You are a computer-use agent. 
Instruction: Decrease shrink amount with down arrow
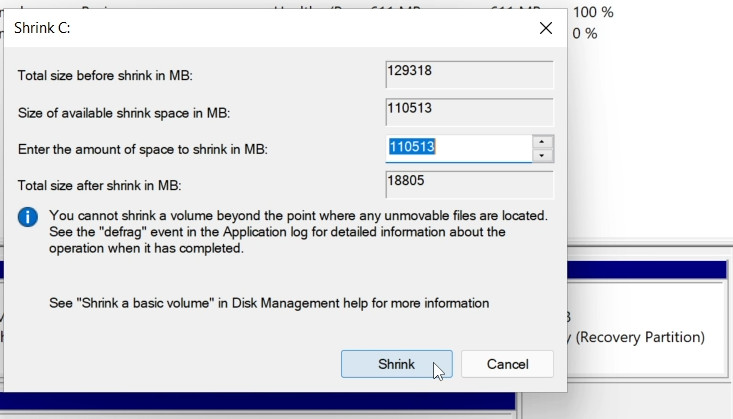point(542,156)
